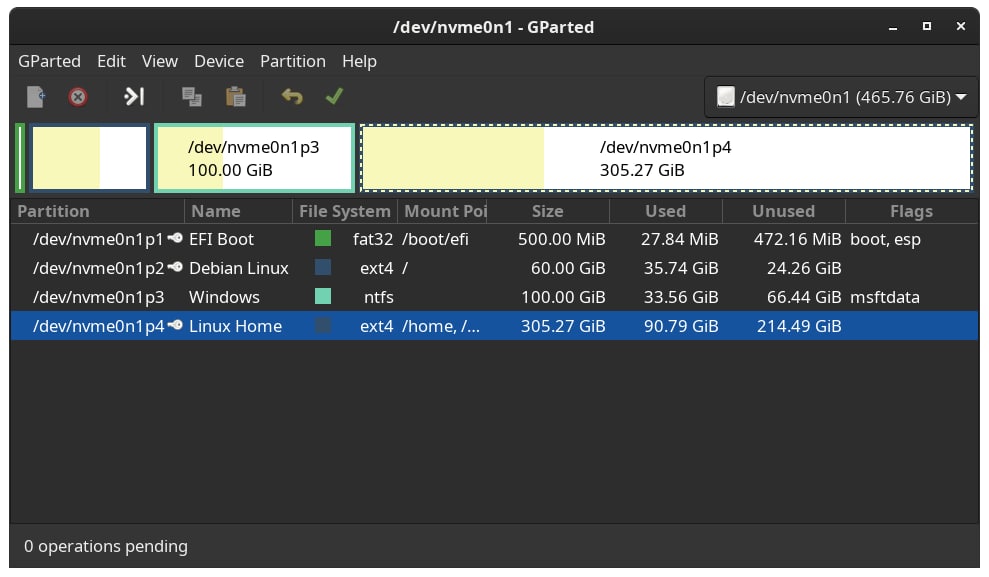Click the 27.84 MiB used cell
The image size is (989, 577).
679,239
